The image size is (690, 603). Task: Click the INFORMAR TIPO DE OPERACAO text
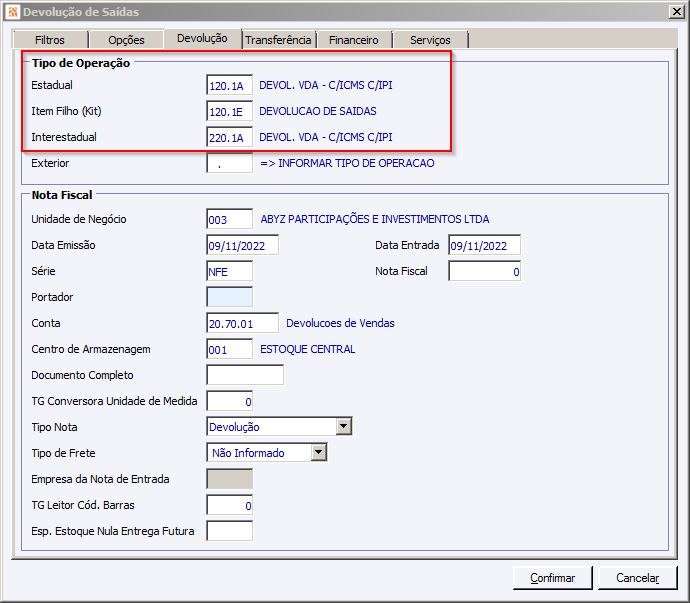point(356,163)
